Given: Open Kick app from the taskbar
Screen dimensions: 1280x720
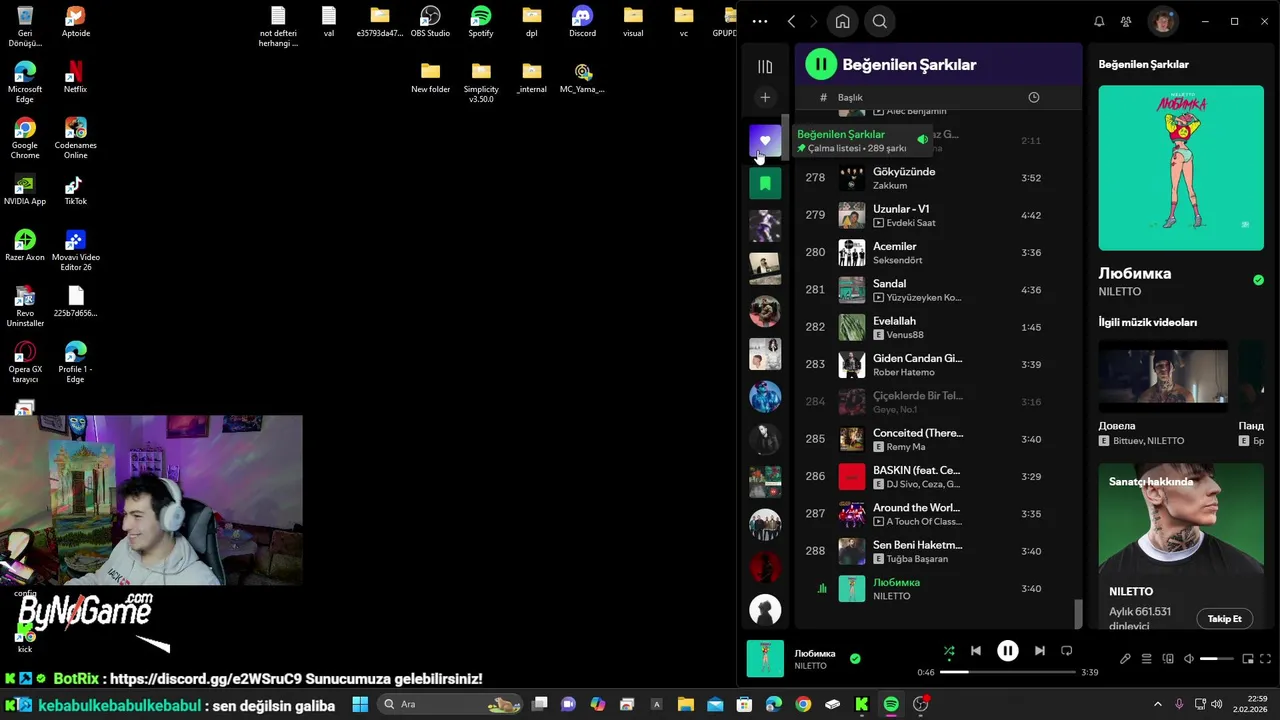Looking at the screenshot, I should [x=861, y=704].
